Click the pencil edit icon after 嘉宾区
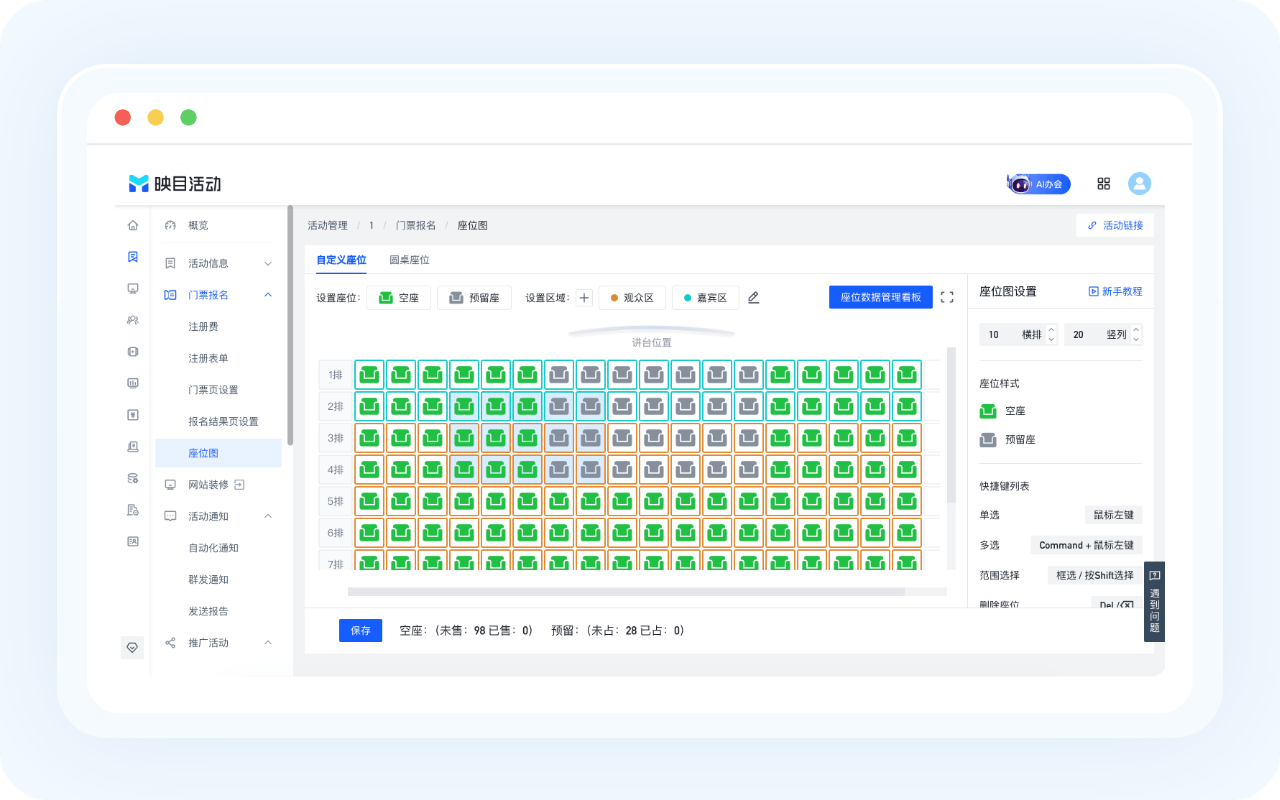 tap(754, 297)
